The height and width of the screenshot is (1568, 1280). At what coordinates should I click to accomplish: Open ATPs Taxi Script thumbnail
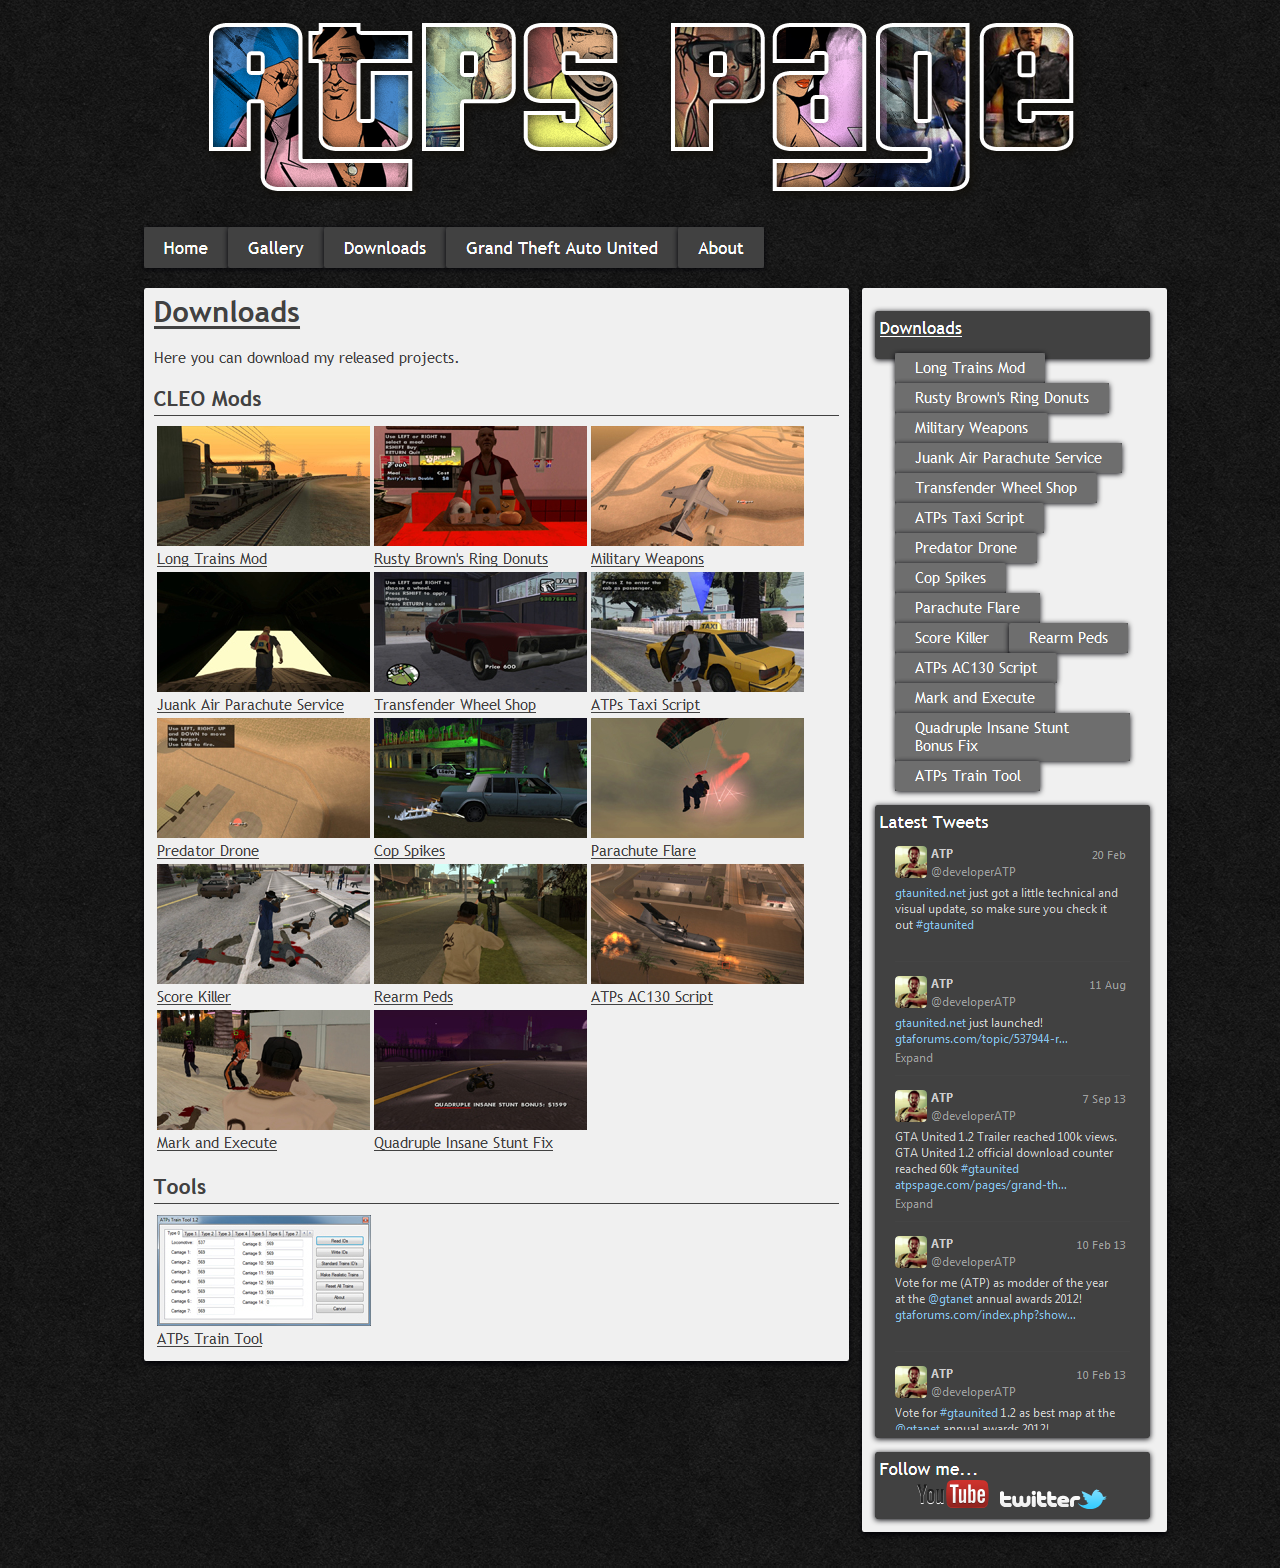tap(697, 632)
